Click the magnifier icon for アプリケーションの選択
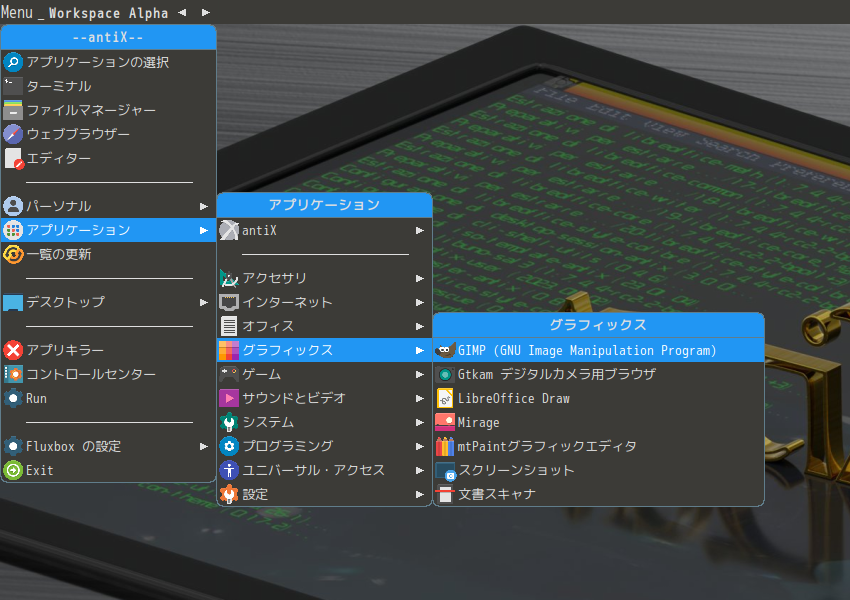 [x=13, y=62]
